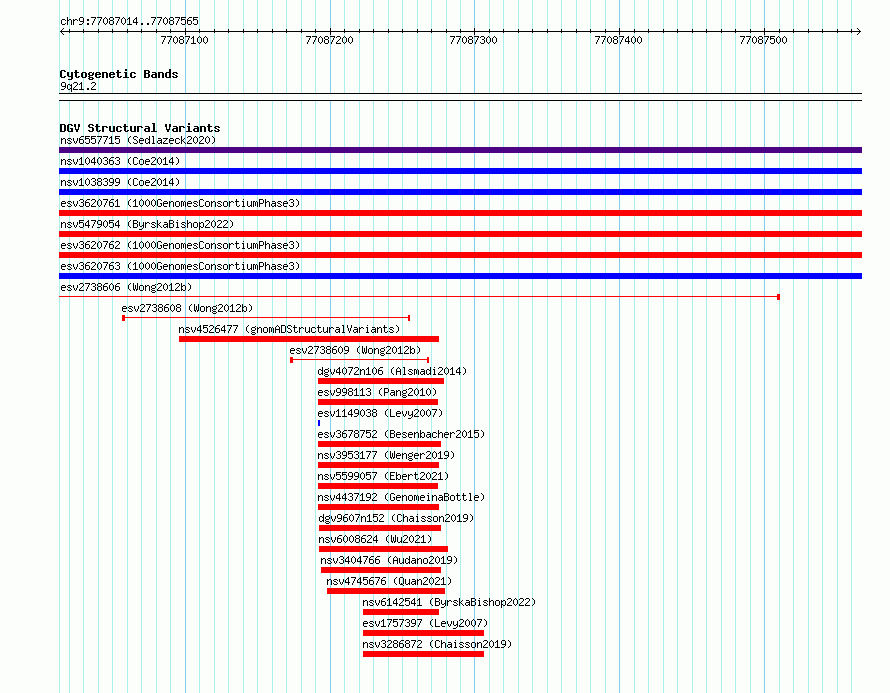Open nsv3404766 (Audano2019) label
Screen dimensions: 890x693
(389, 560)
